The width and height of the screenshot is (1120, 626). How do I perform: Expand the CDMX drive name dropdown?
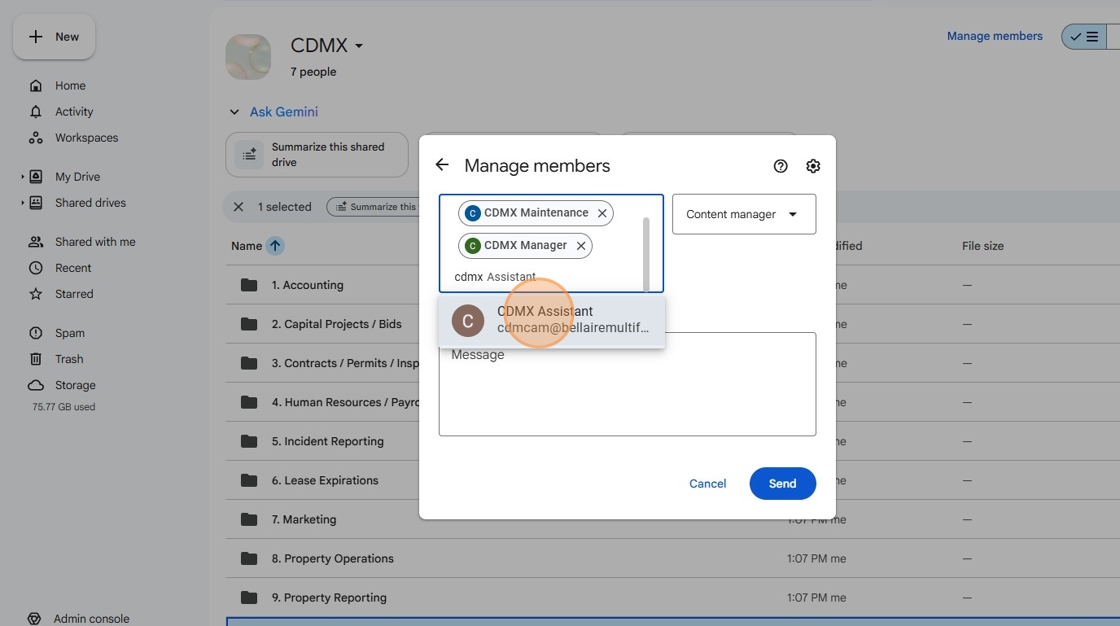click(359, 46)
